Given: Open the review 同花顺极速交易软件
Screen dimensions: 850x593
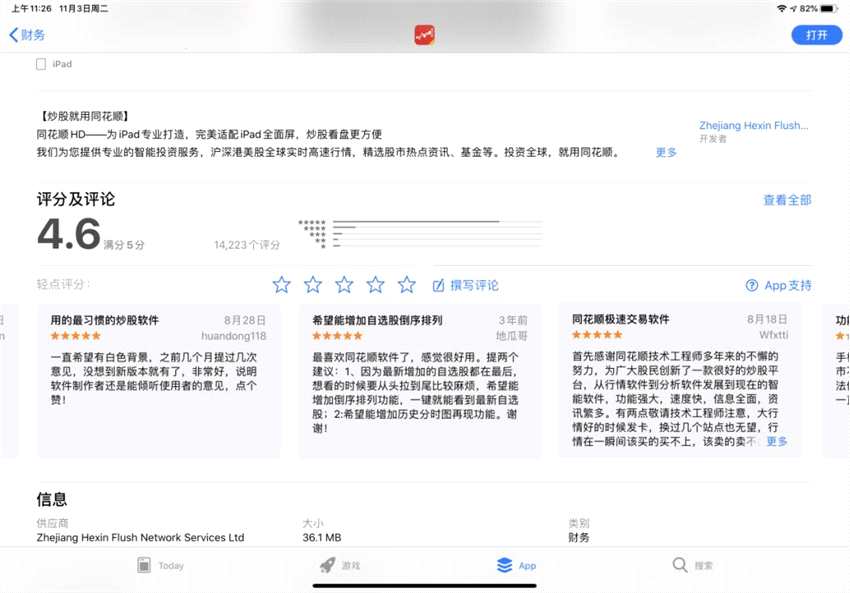Looking at the screenshot, I should pyautogui.click(x=679, y=381).
